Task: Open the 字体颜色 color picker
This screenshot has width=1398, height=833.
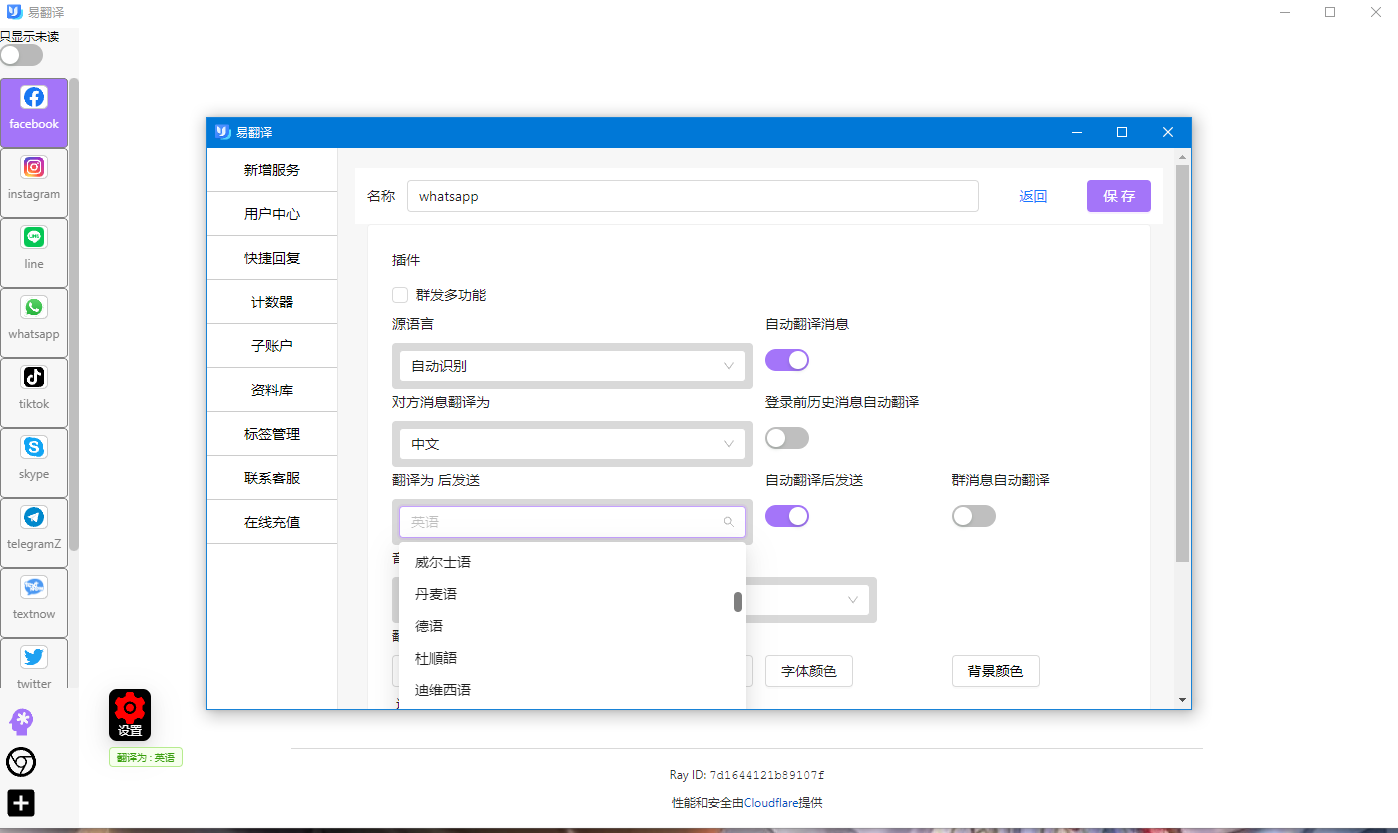Action: pos(808,671)
